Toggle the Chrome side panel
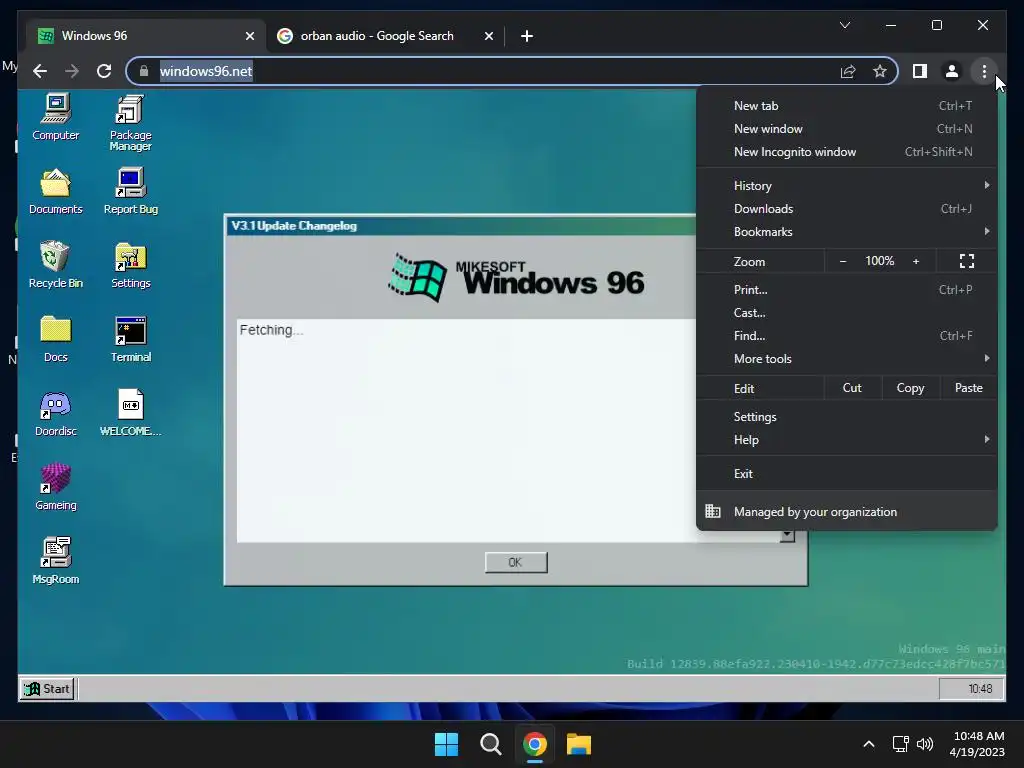 point(920,71)
